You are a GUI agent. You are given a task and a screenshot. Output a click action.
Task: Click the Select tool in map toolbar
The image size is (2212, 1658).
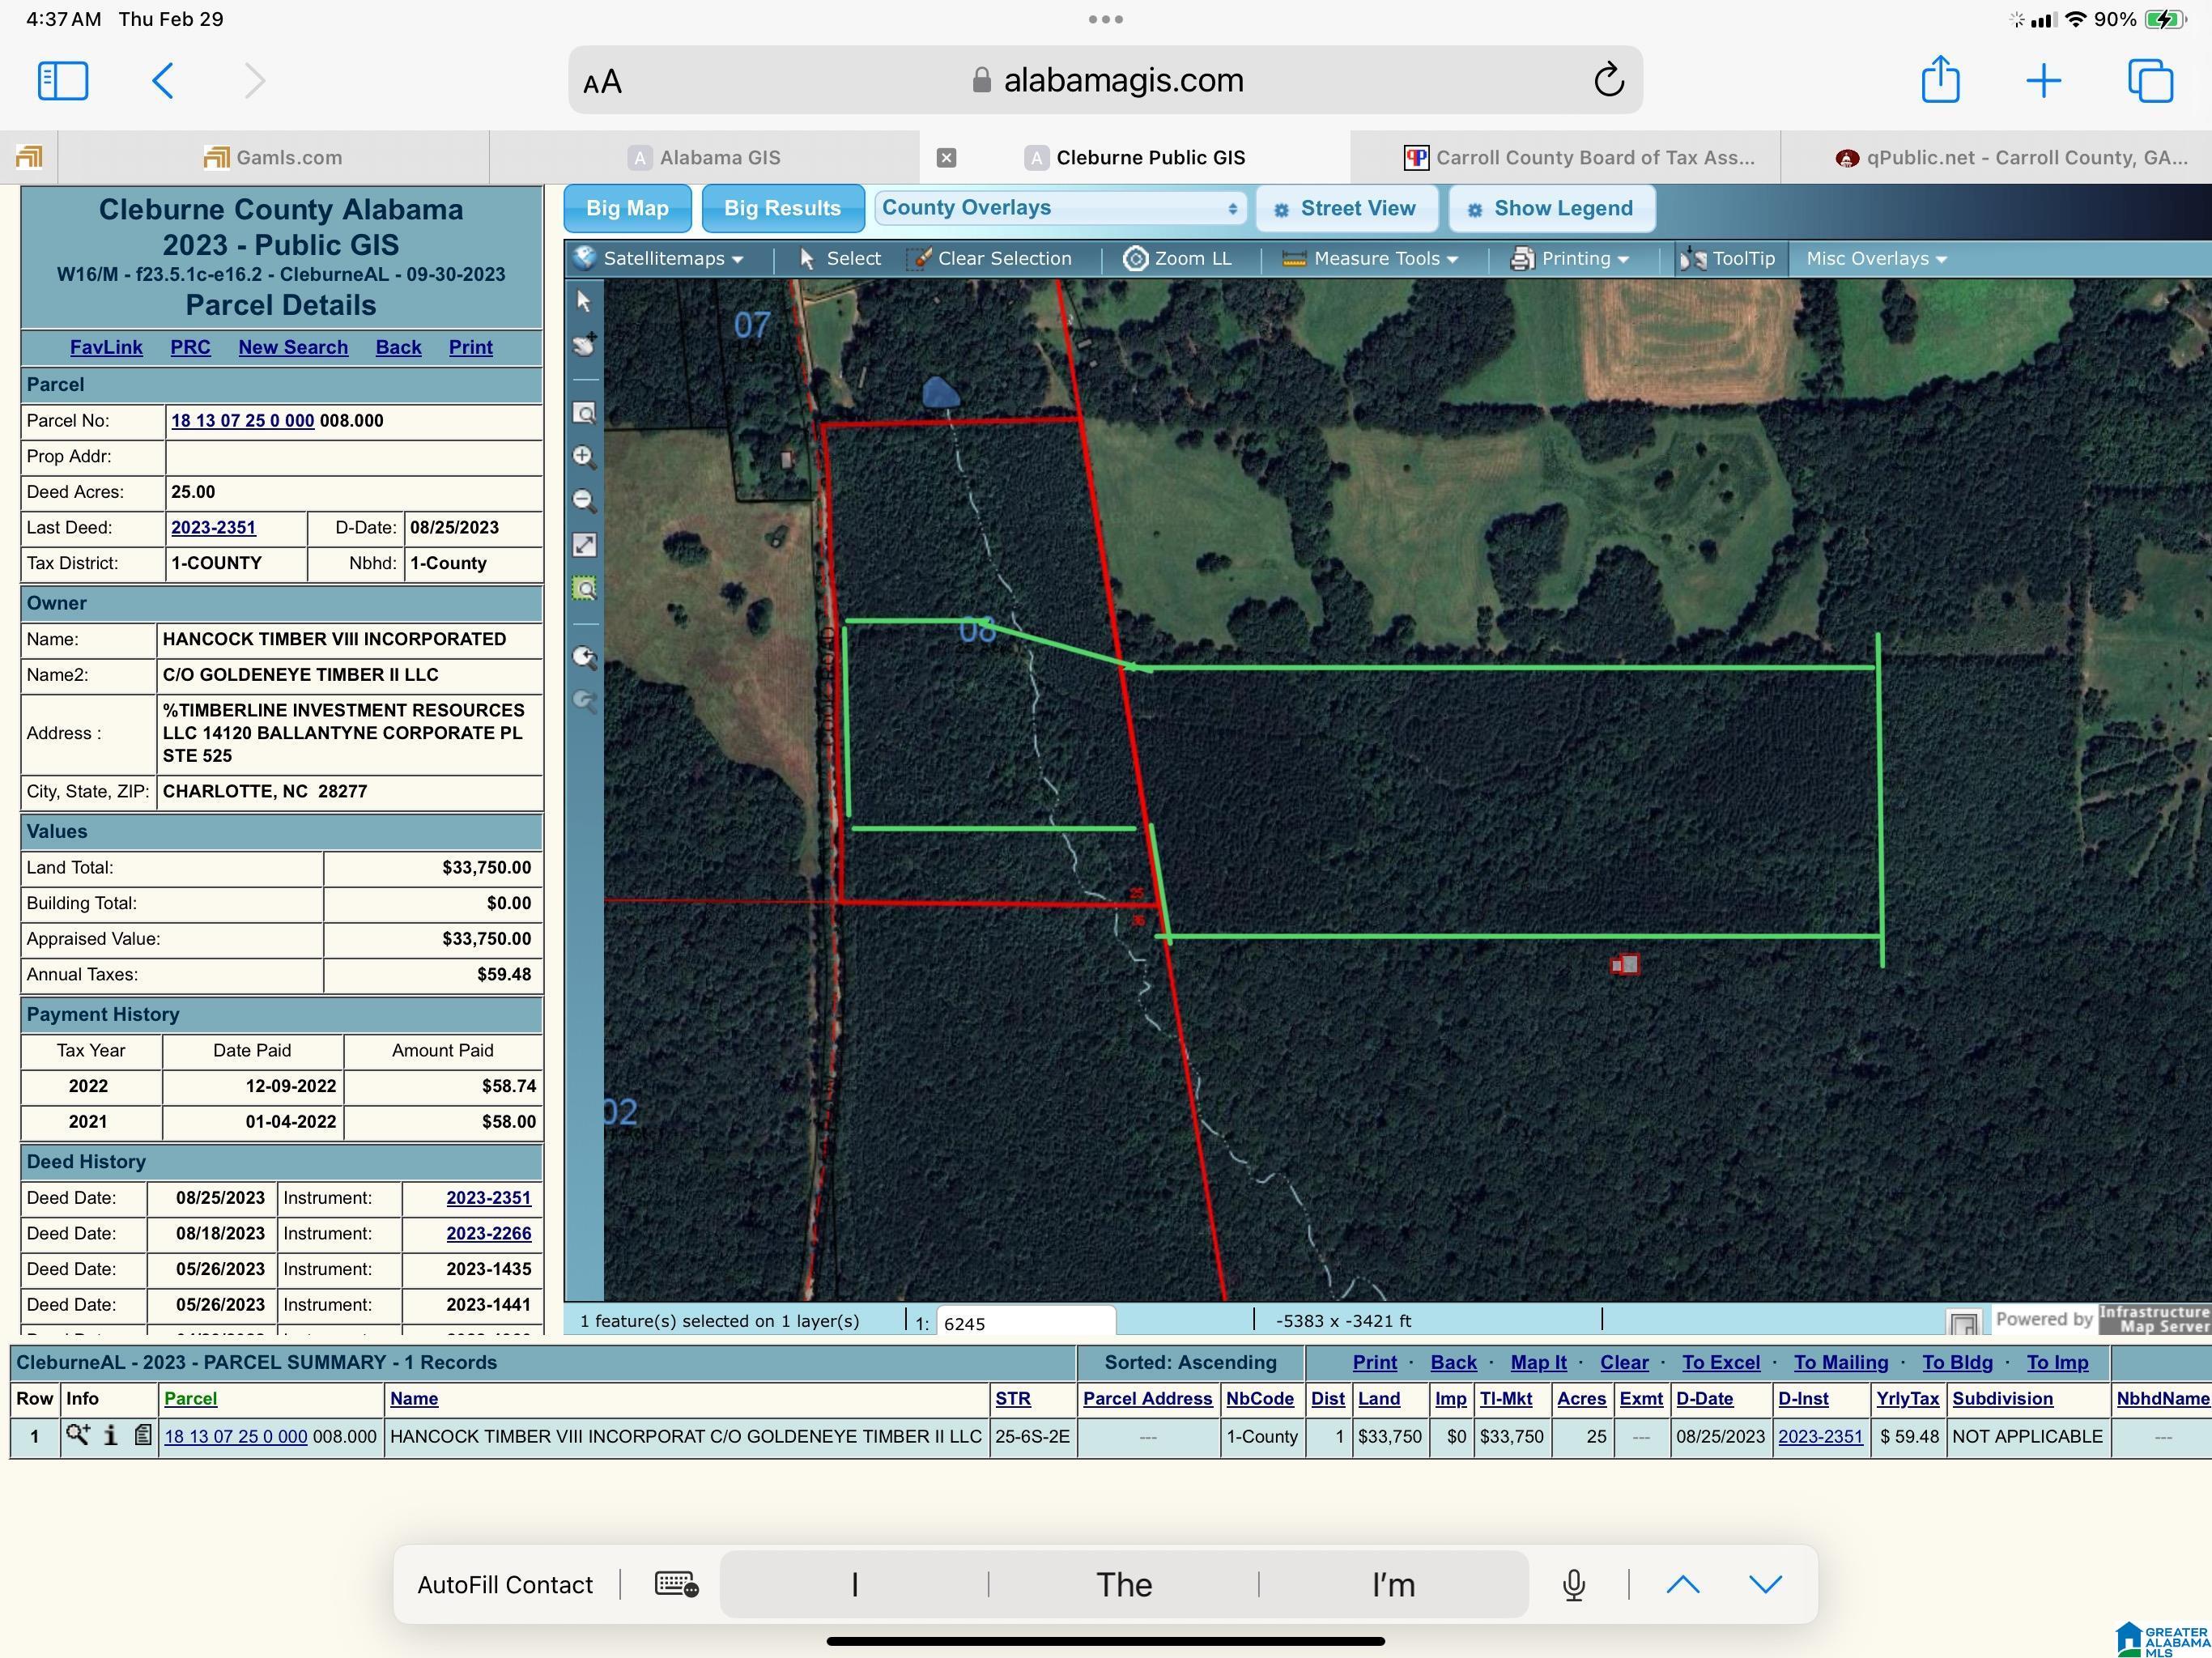(840, 259)
